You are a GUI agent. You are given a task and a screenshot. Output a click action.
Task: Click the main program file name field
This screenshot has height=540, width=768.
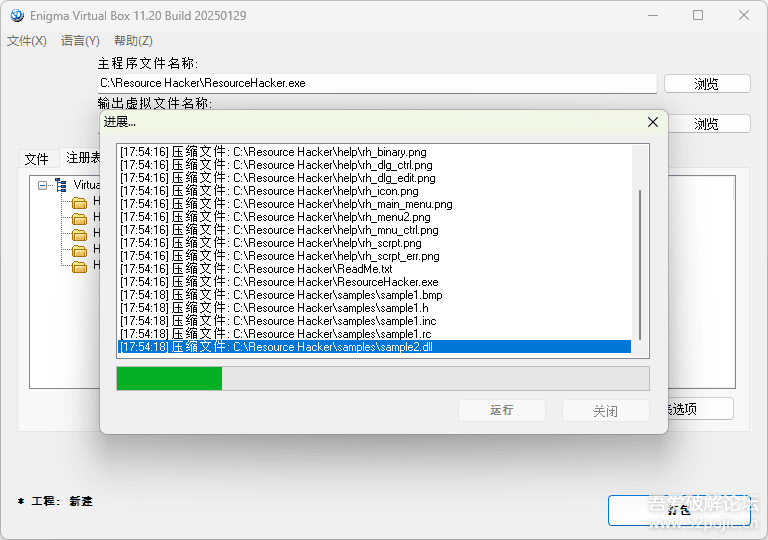(377, 83)
